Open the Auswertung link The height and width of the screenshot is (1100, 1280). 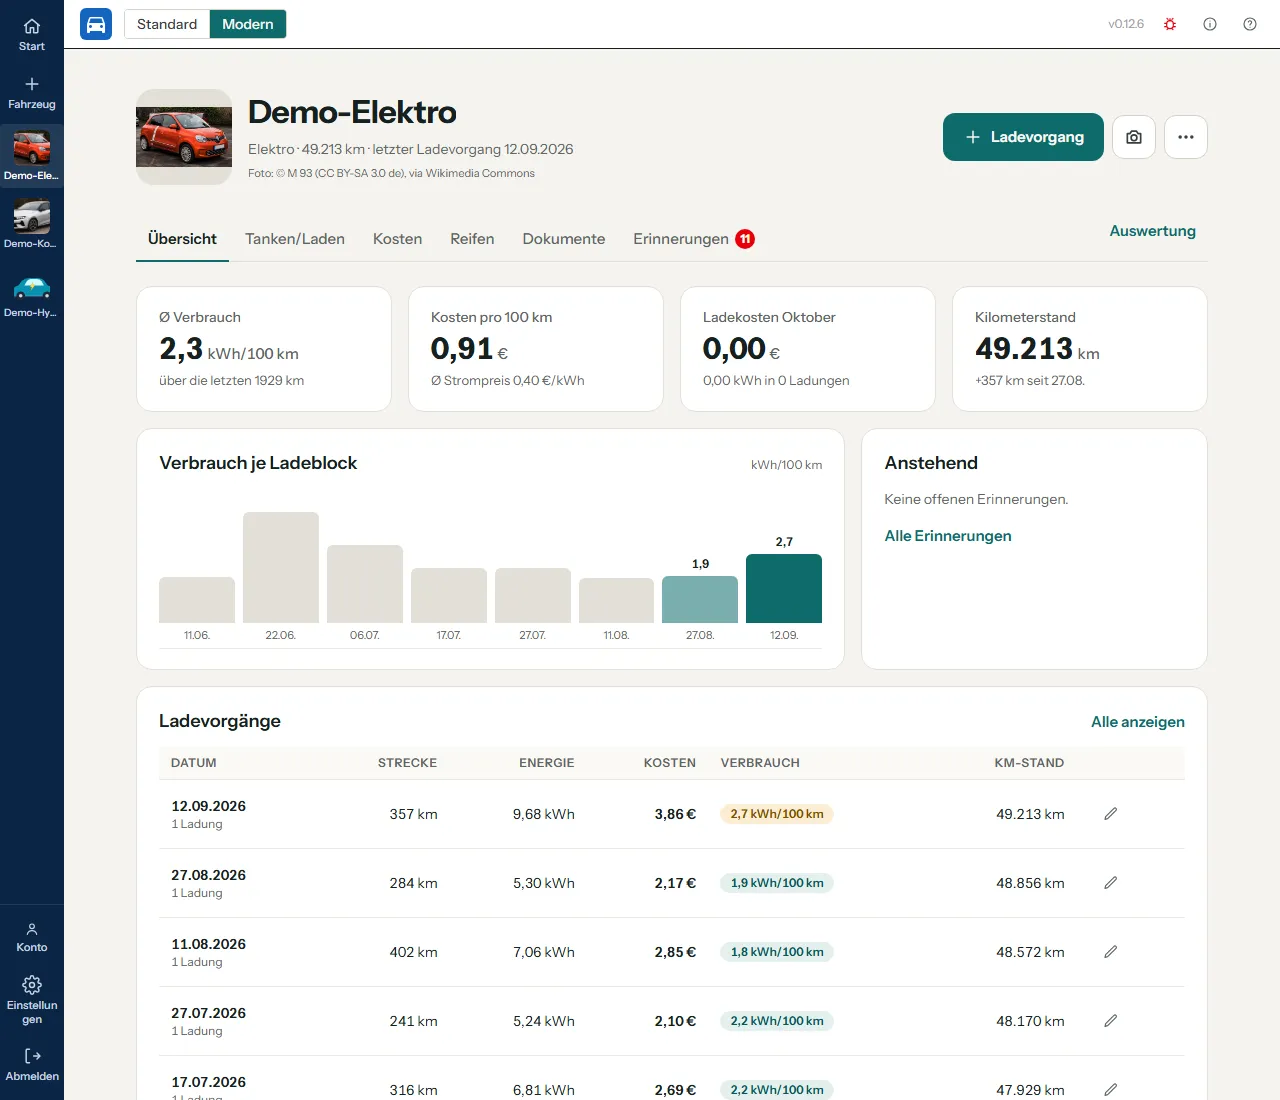coord(1152,231)
